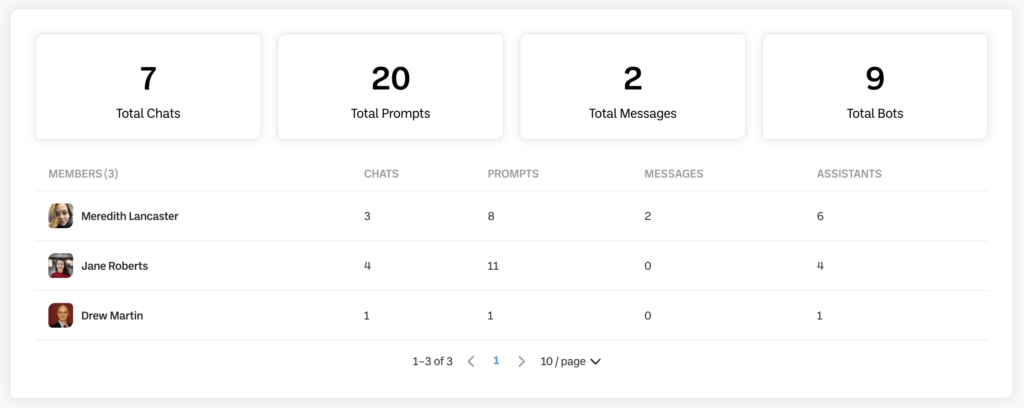Viewport: 1024px width, 408px height.
Task: Select the Total Chats summary card
Action: (x=148, y=87)
